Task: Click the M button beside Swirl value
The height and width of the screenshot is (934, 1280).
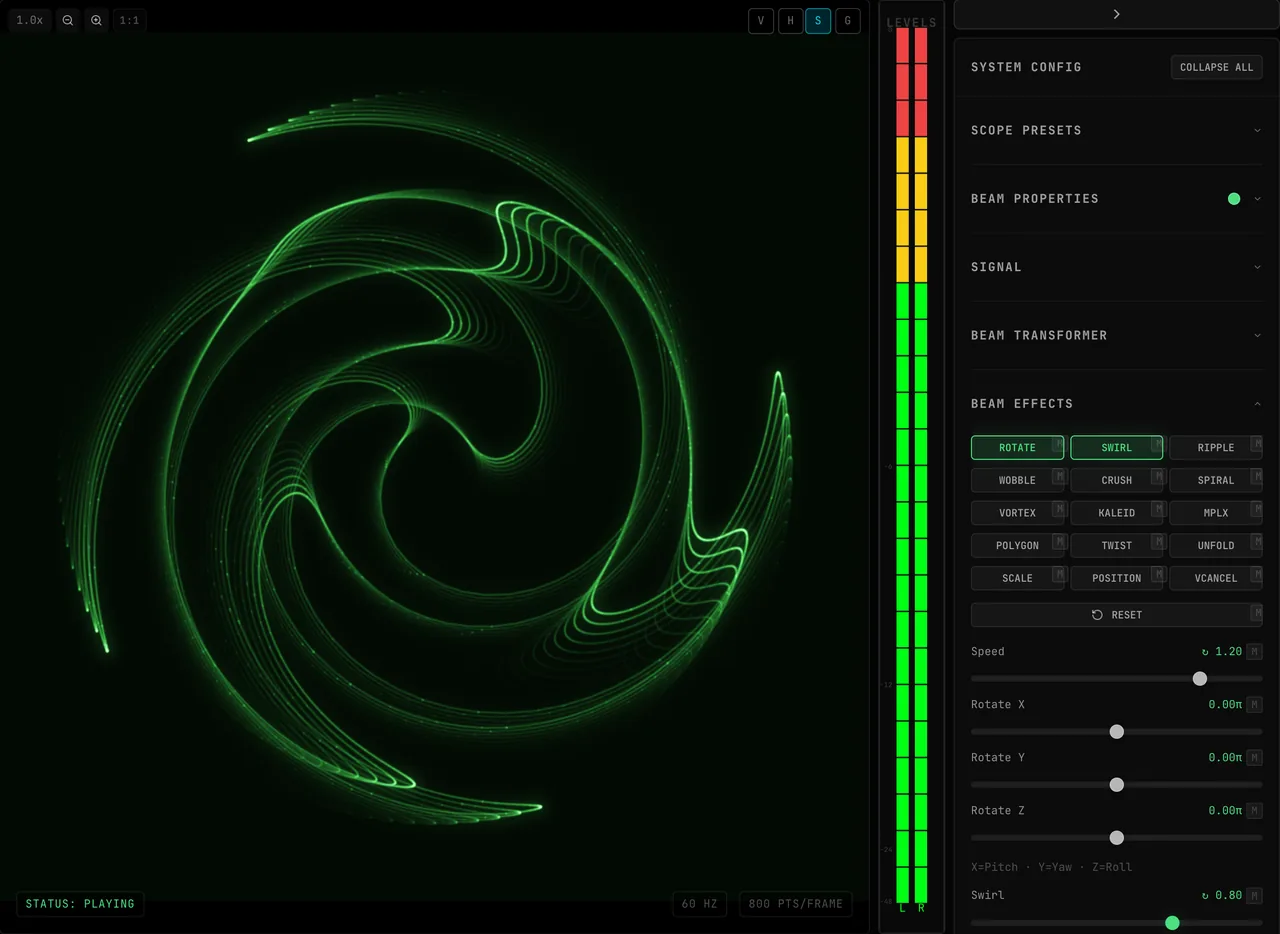Action: (x=1255, y=896)
